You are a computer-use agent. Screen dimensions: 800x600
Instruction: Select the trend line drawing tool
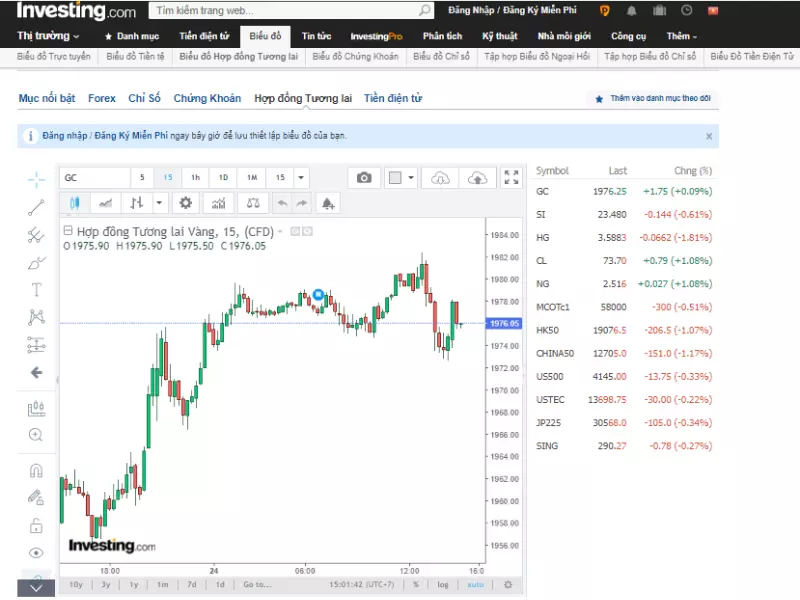click(x=36, y=208)
